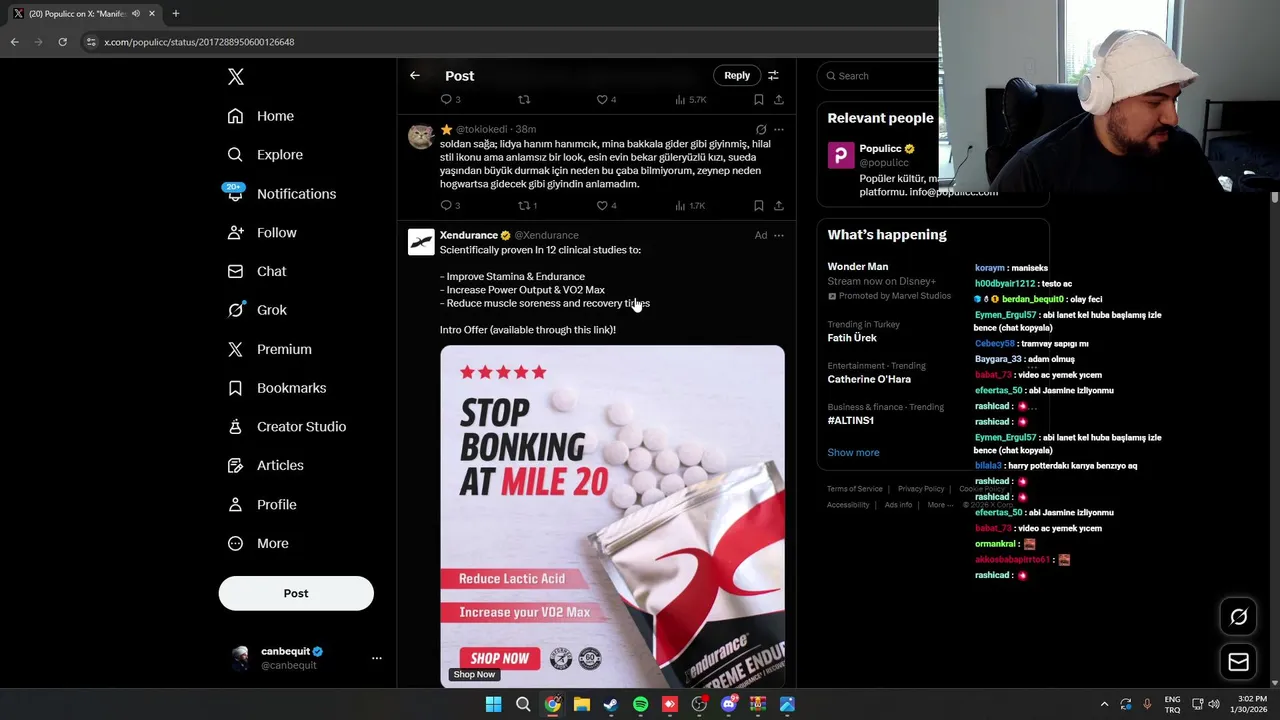Screen dimensions: 1280x720
Task: Open a new browser tab
Action: coord(176,14)
